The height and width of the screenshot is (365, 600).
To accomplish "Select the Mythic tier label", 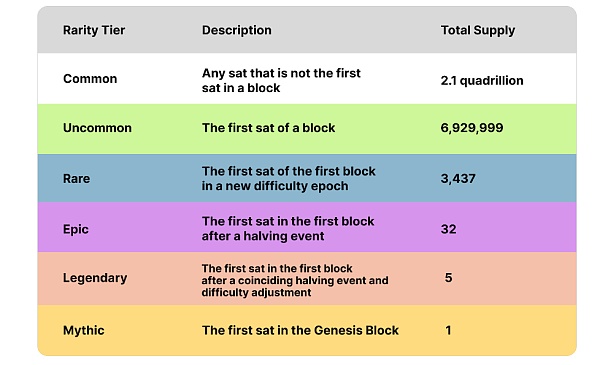I will [x=83, y=330].
